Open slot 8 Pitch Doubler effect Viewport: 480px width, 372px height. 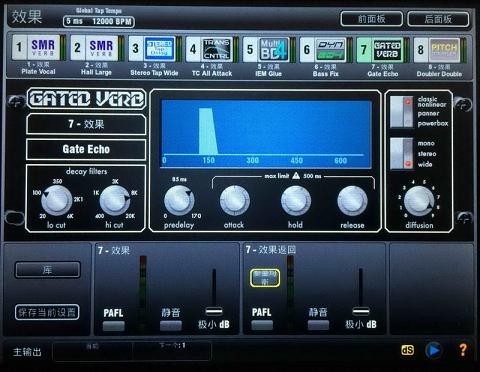coord(438,50)
